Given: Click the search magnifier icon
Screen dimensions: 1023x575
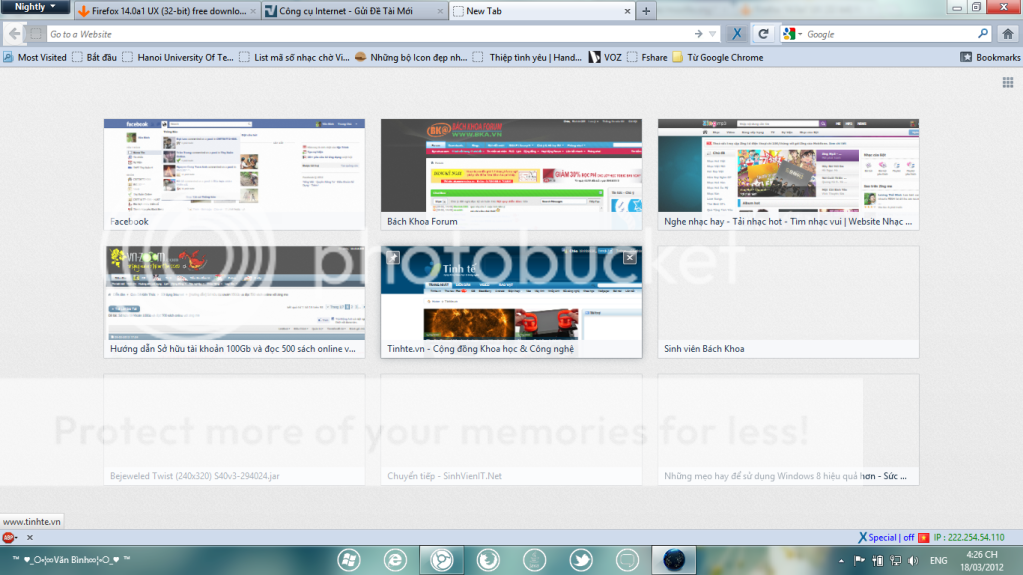Looking at the screenshot, I should (x=982, y=34).
